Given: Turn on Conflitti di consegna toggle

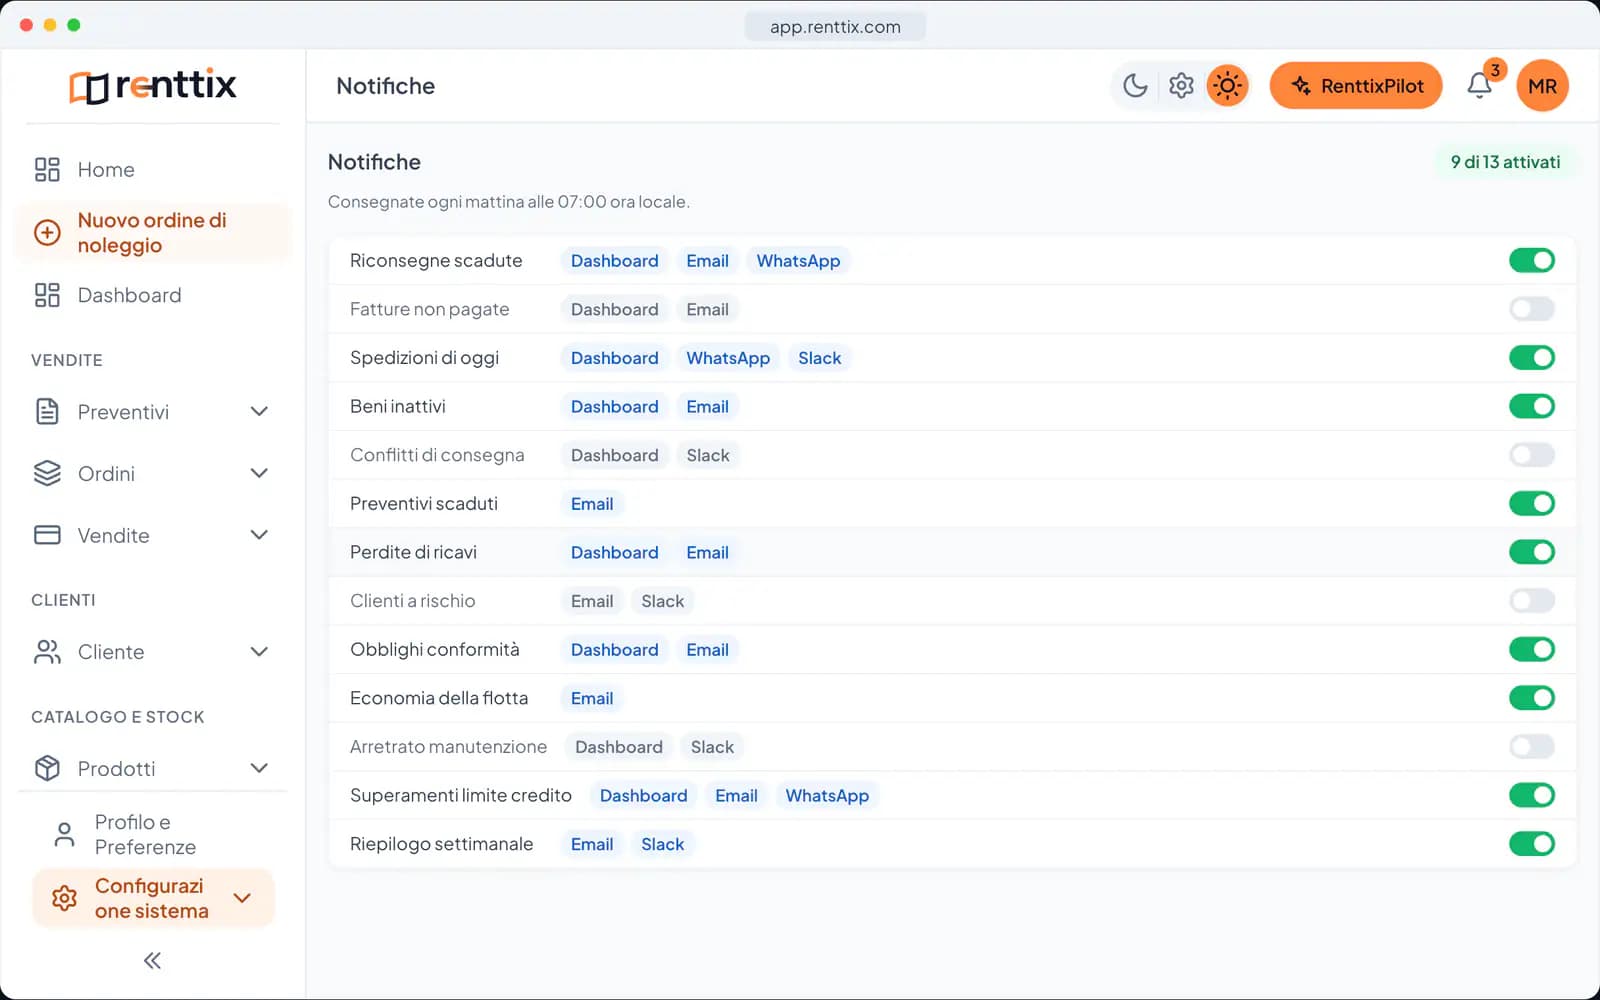Looking at the screenshot, I should pos(1532,455).
